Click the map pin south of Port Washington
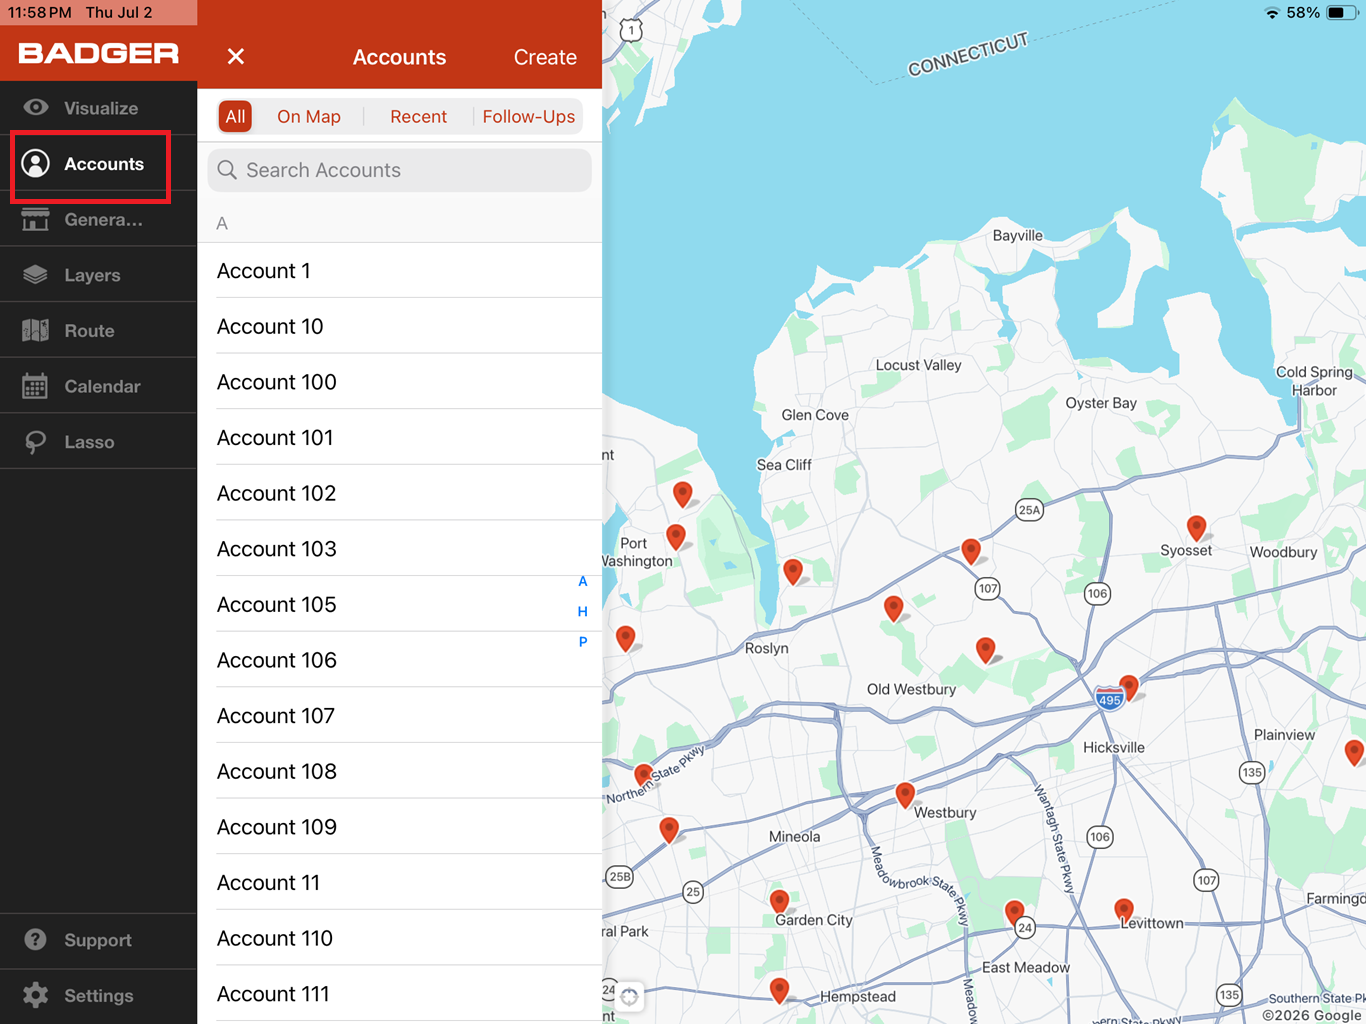The image size is (1366, 1024). pyautogui.click(x=626, y=639)
